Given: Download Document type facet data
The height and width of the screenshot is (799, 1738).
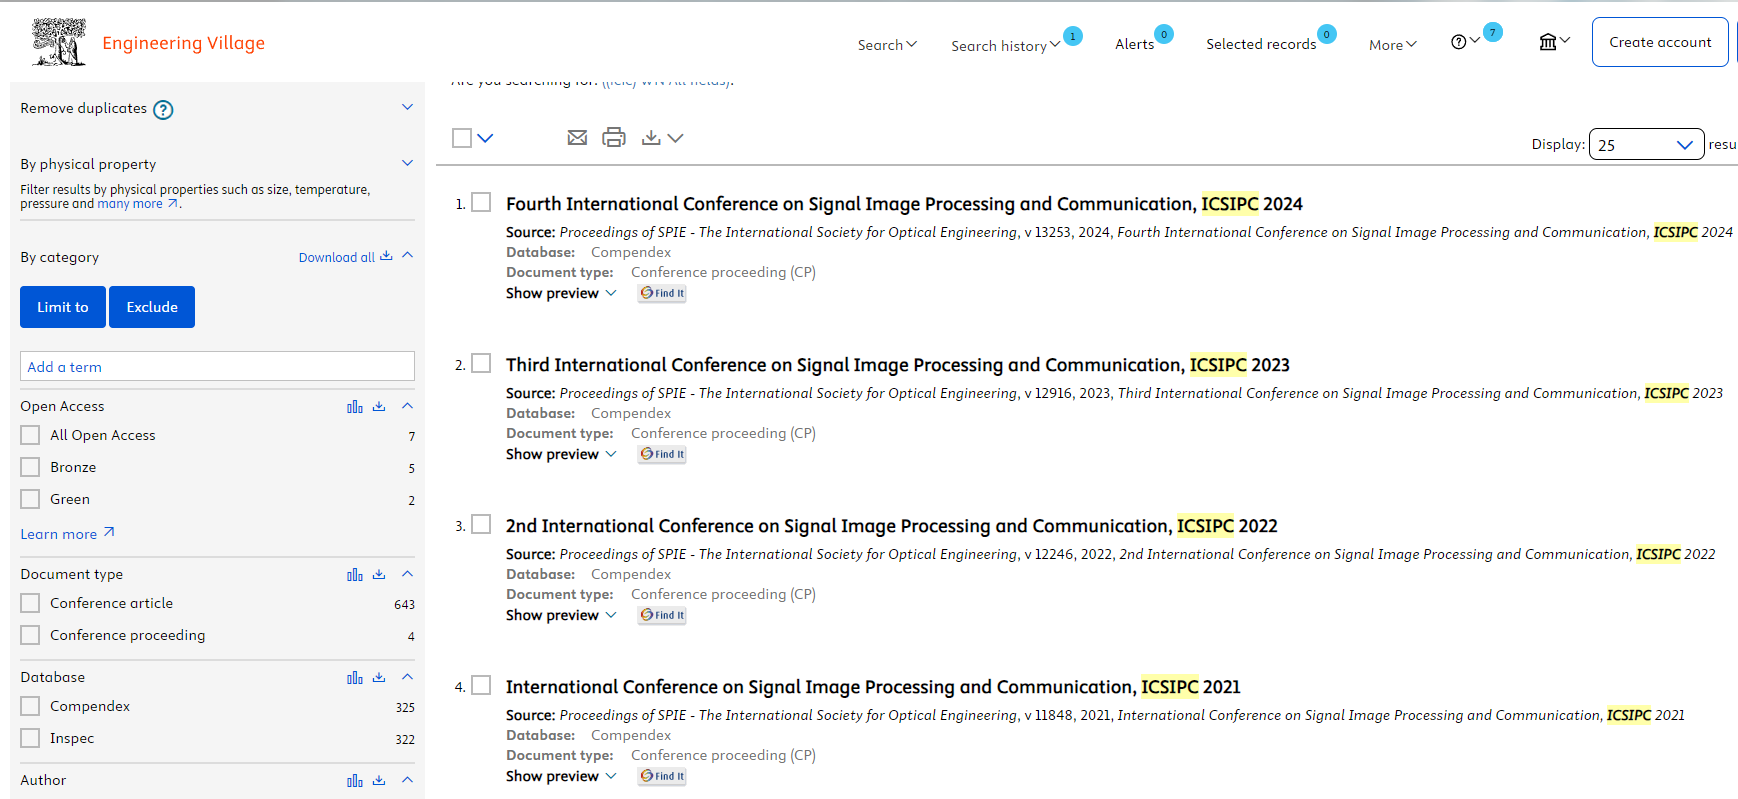Looking at the screenshot, I should click(379, 575).
